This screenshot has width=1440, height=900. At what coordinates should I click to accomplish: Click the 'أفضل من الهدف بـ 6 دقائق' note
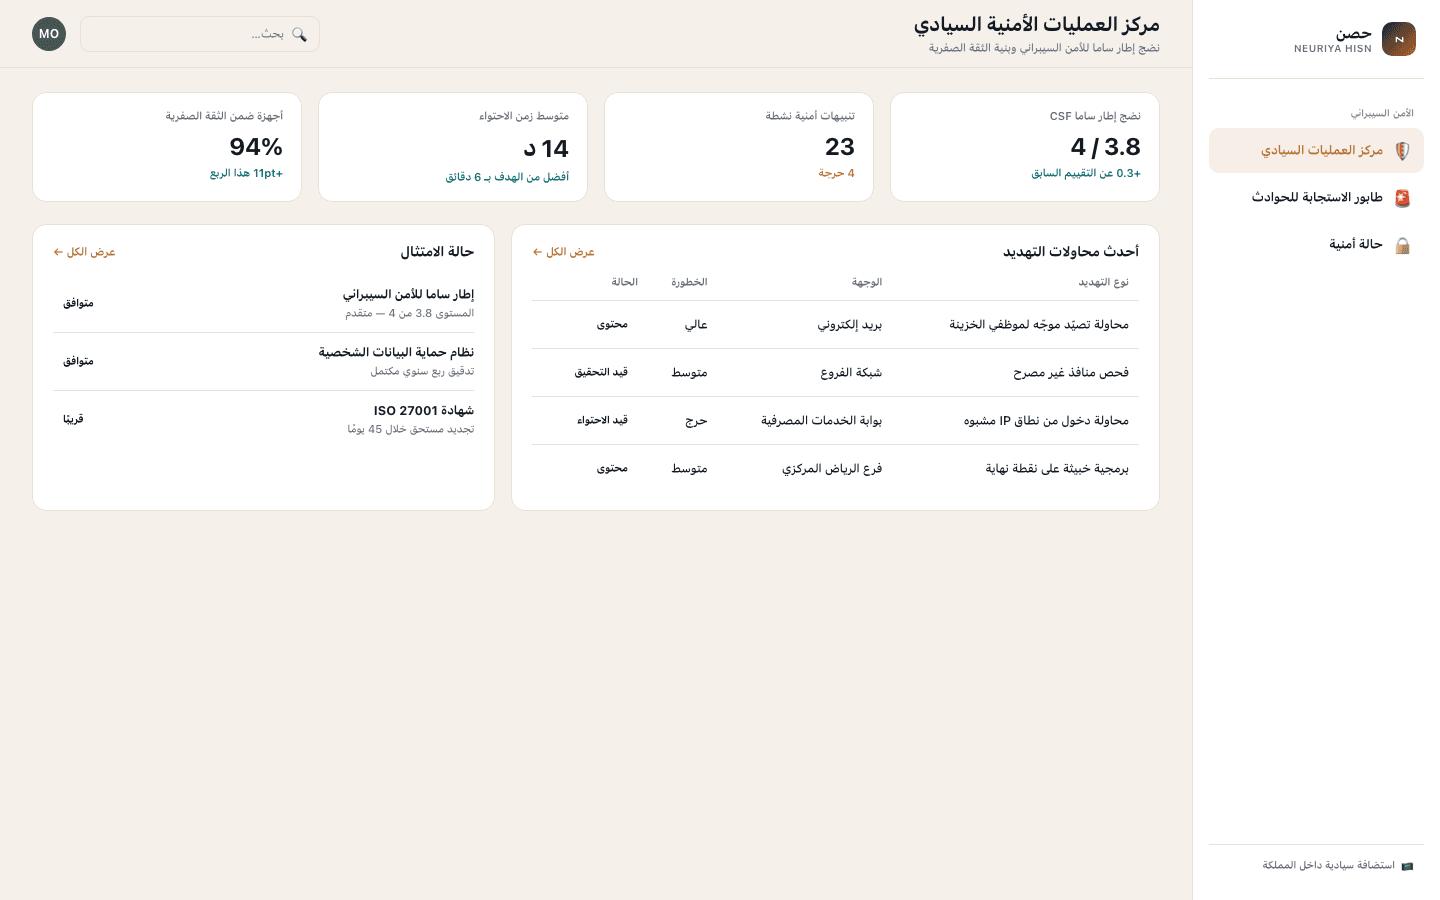(x=507, y=177)
